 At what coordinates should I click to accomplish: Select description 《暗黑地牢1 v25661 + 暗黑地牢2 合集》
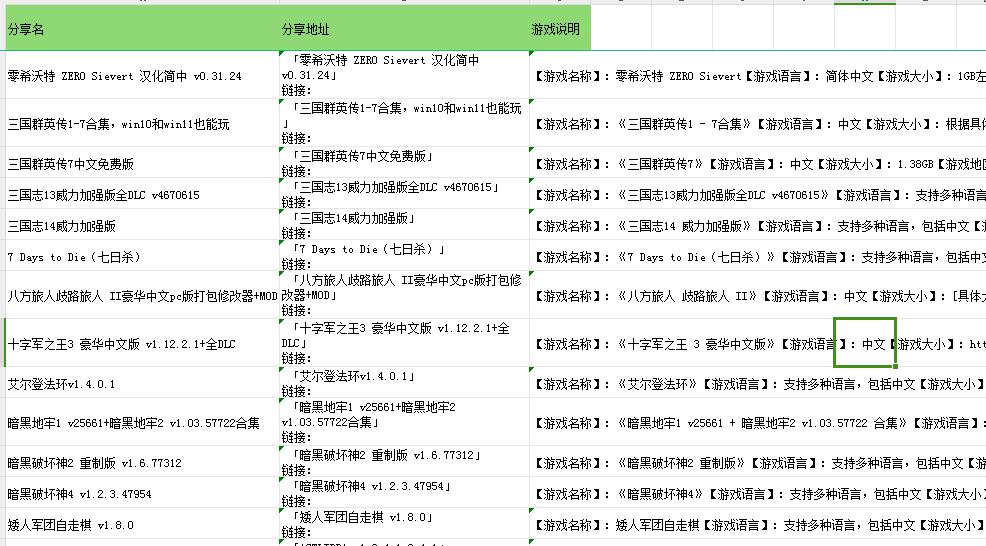point(758,422)
